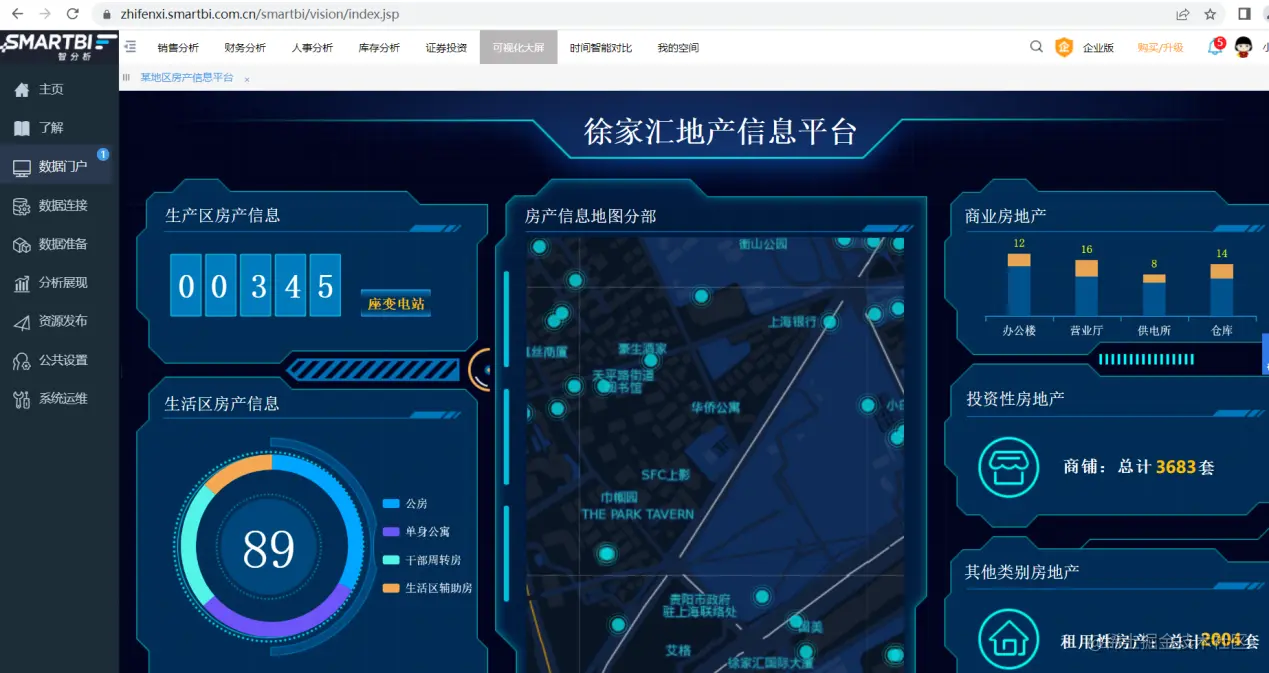
Task: Open the 时间智能对比 tab
Action: coord(600,46)
